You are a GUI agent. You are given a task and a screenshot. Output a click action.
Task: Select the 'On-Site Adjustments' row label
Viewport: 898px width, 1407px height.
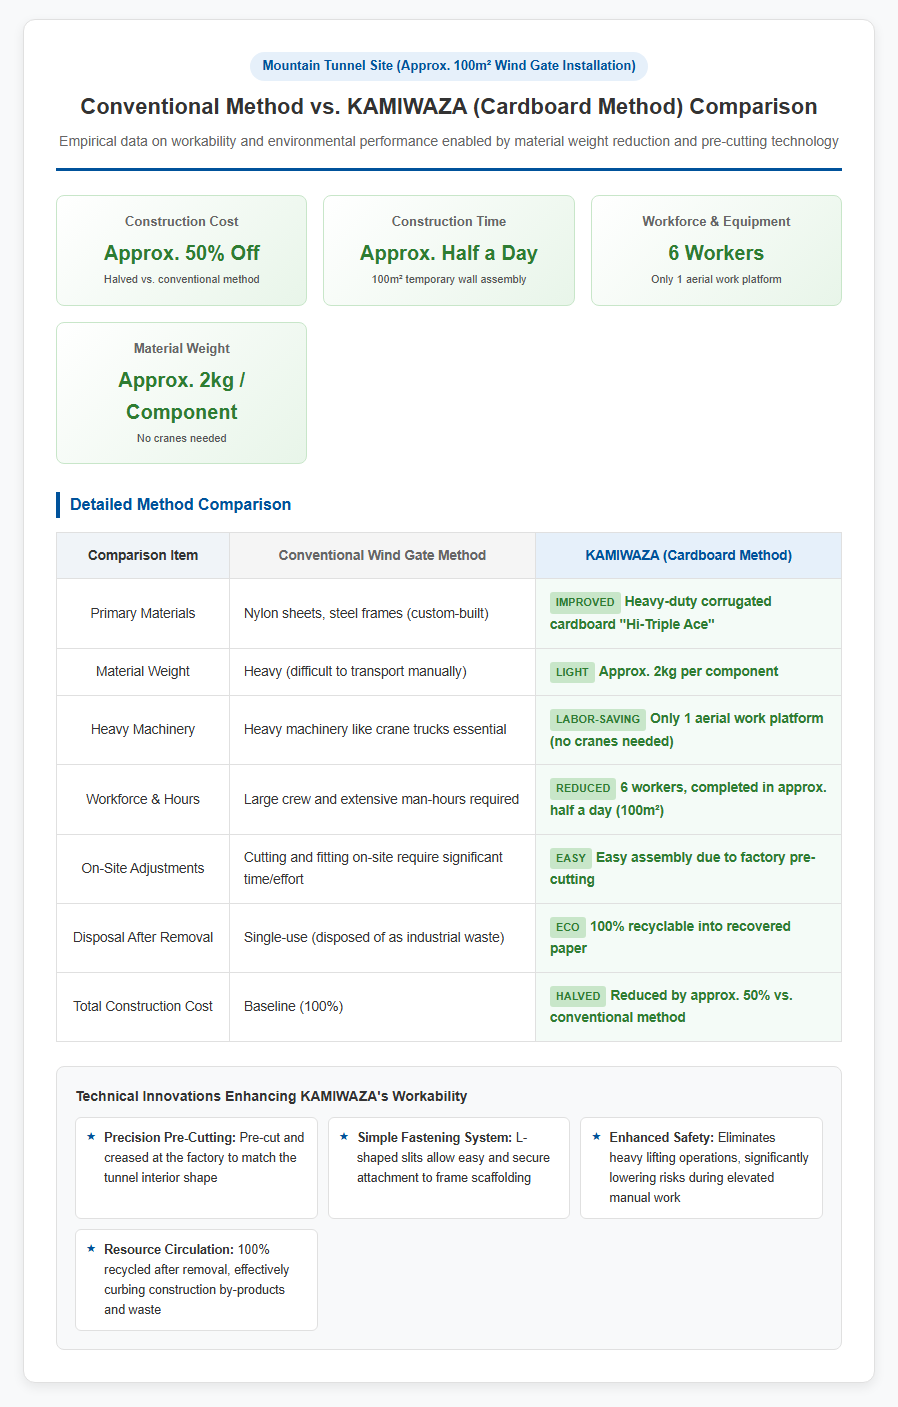143,868
